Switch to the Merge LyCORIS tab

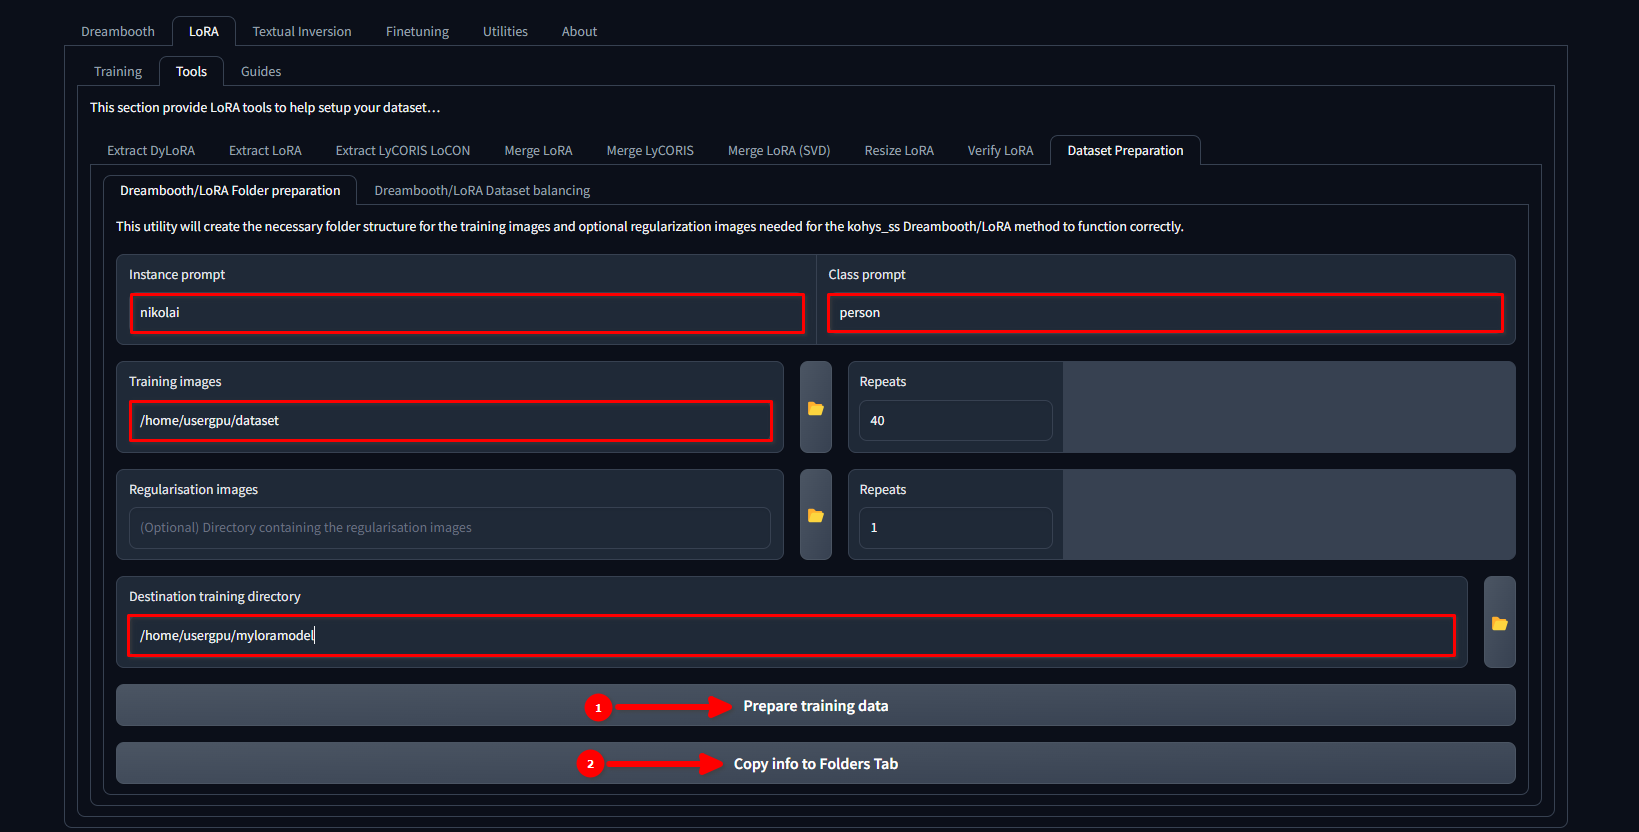click(x=650, y=150)
